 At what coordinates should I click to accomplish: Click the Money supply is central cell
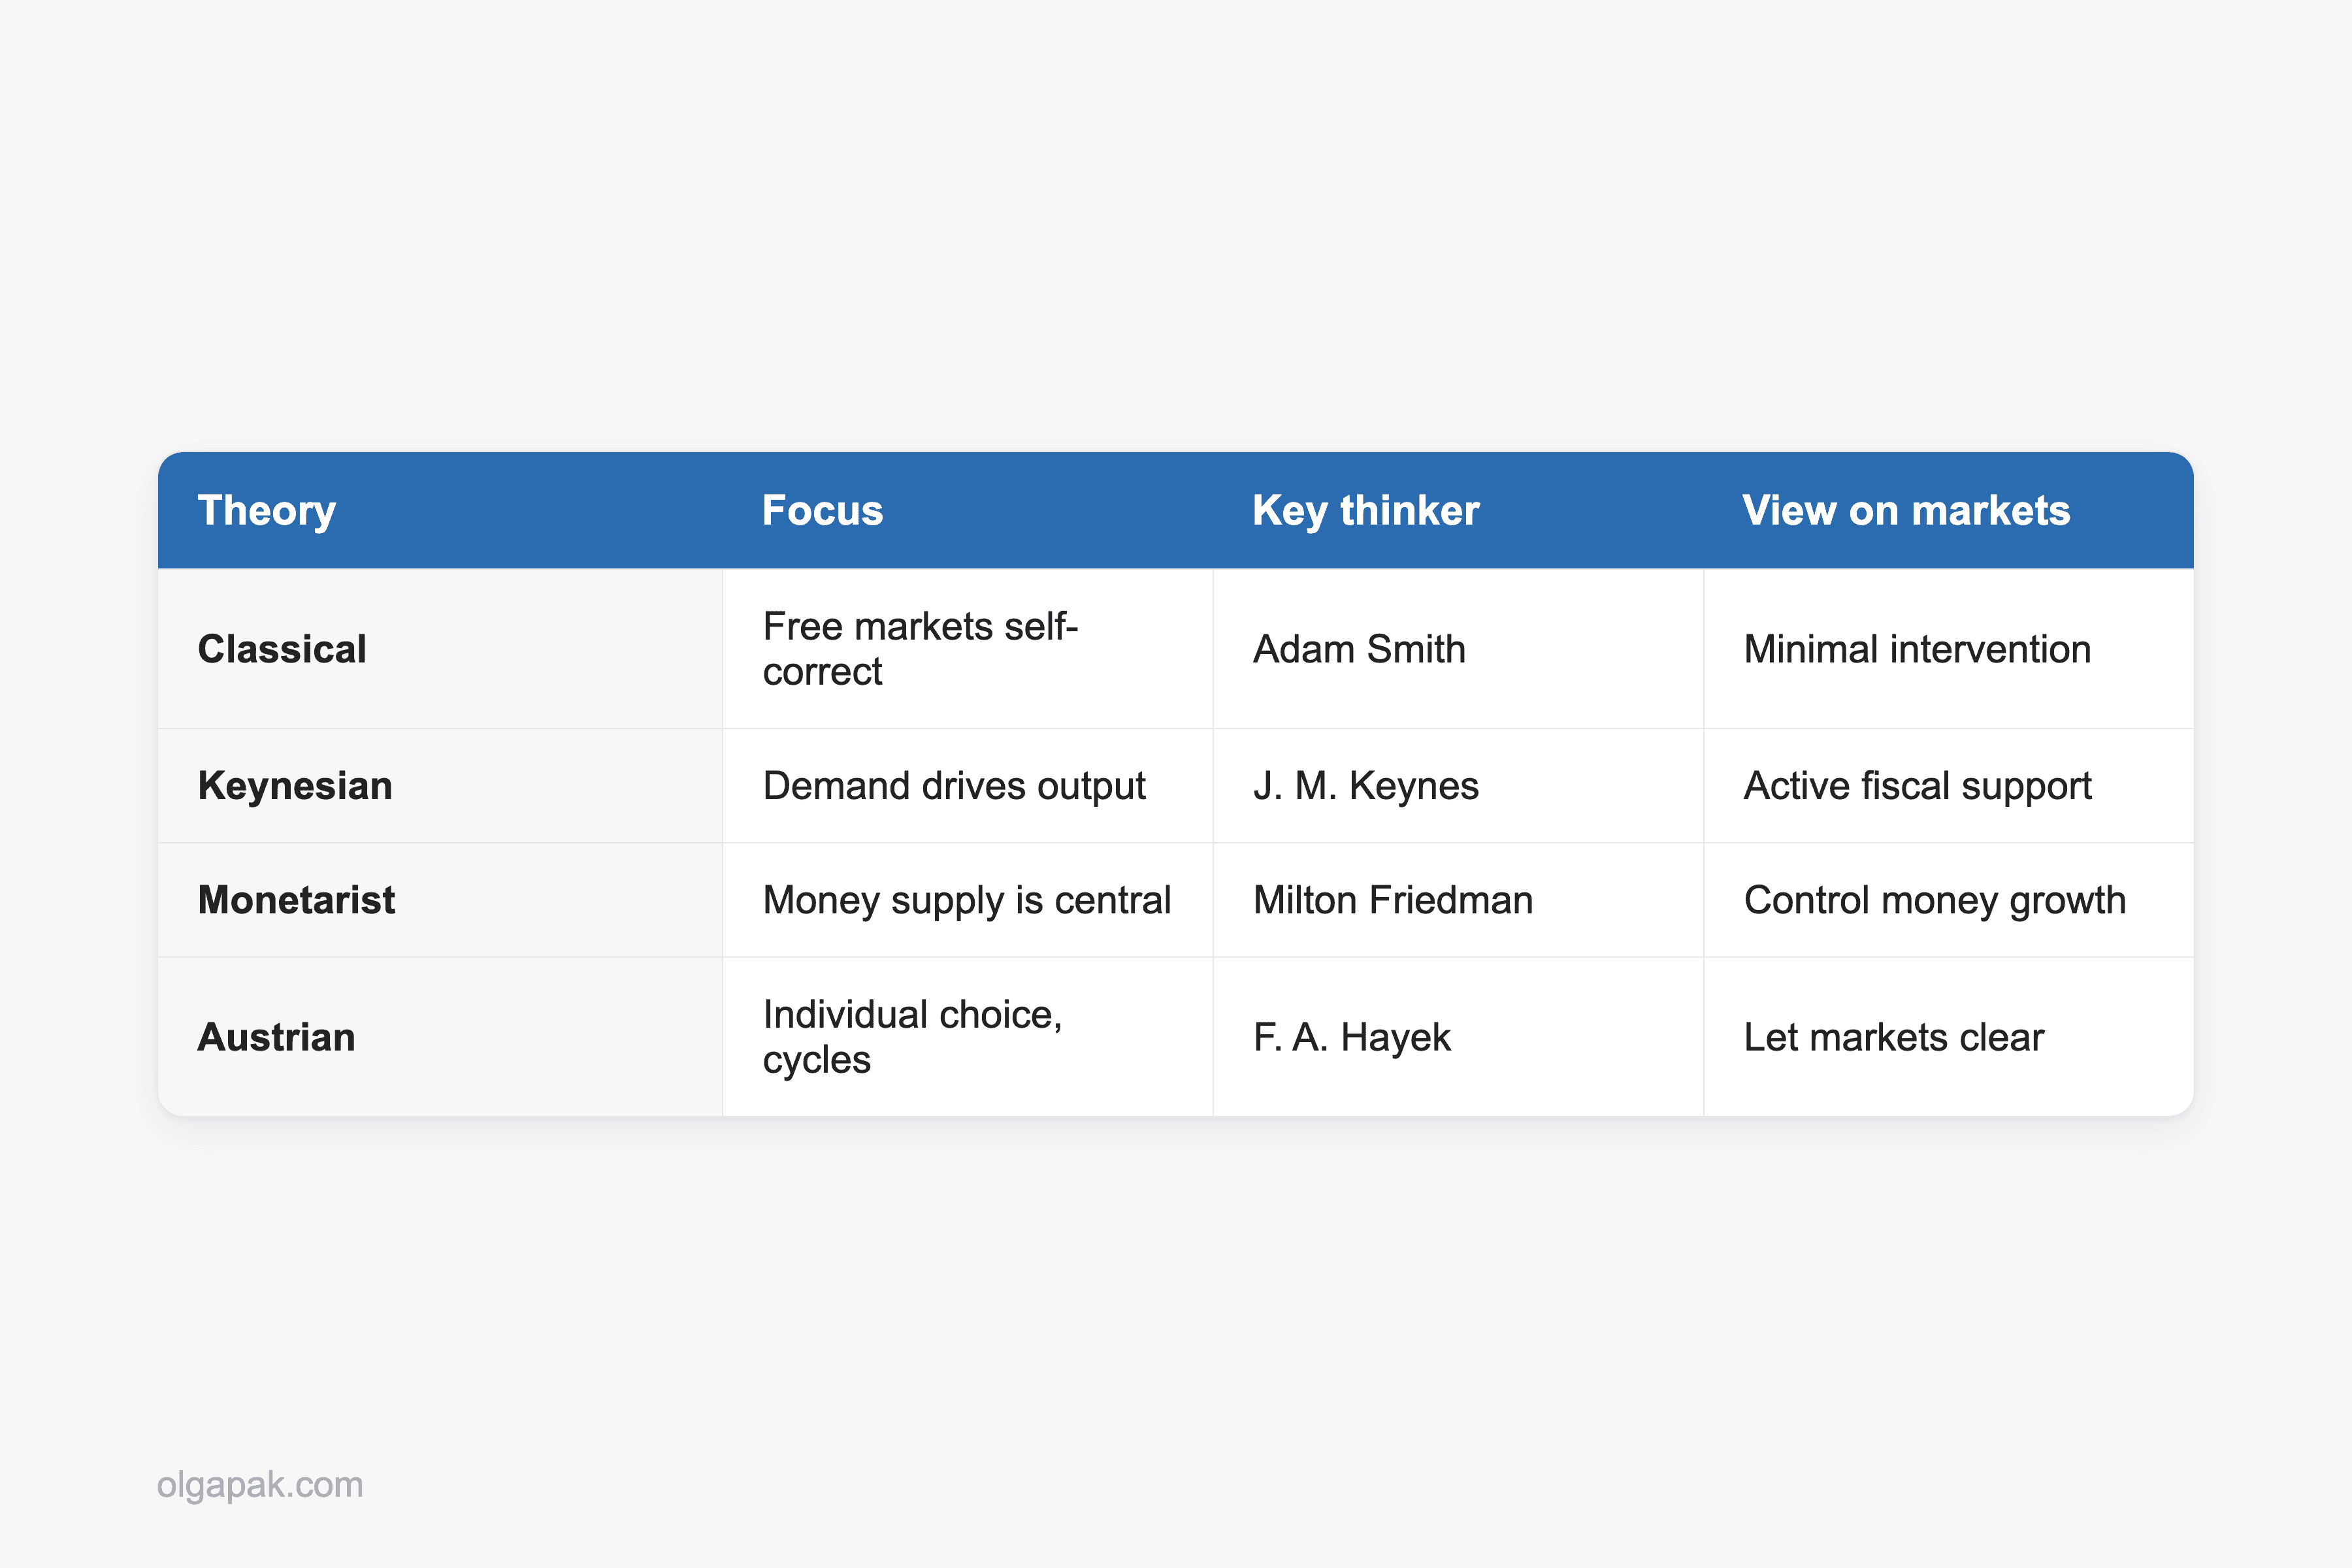(967, 900)
